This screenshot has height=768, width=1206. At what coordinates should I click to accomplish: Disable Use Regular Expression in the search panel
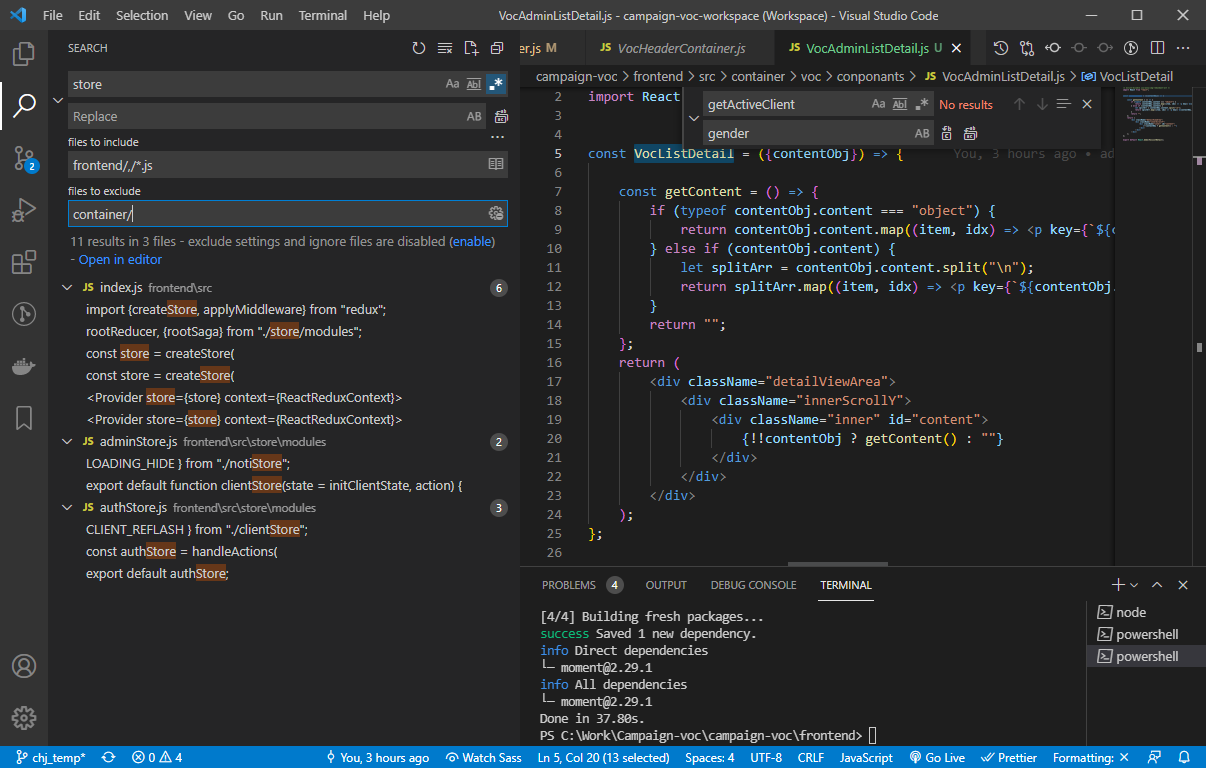[x=496, y=84]
